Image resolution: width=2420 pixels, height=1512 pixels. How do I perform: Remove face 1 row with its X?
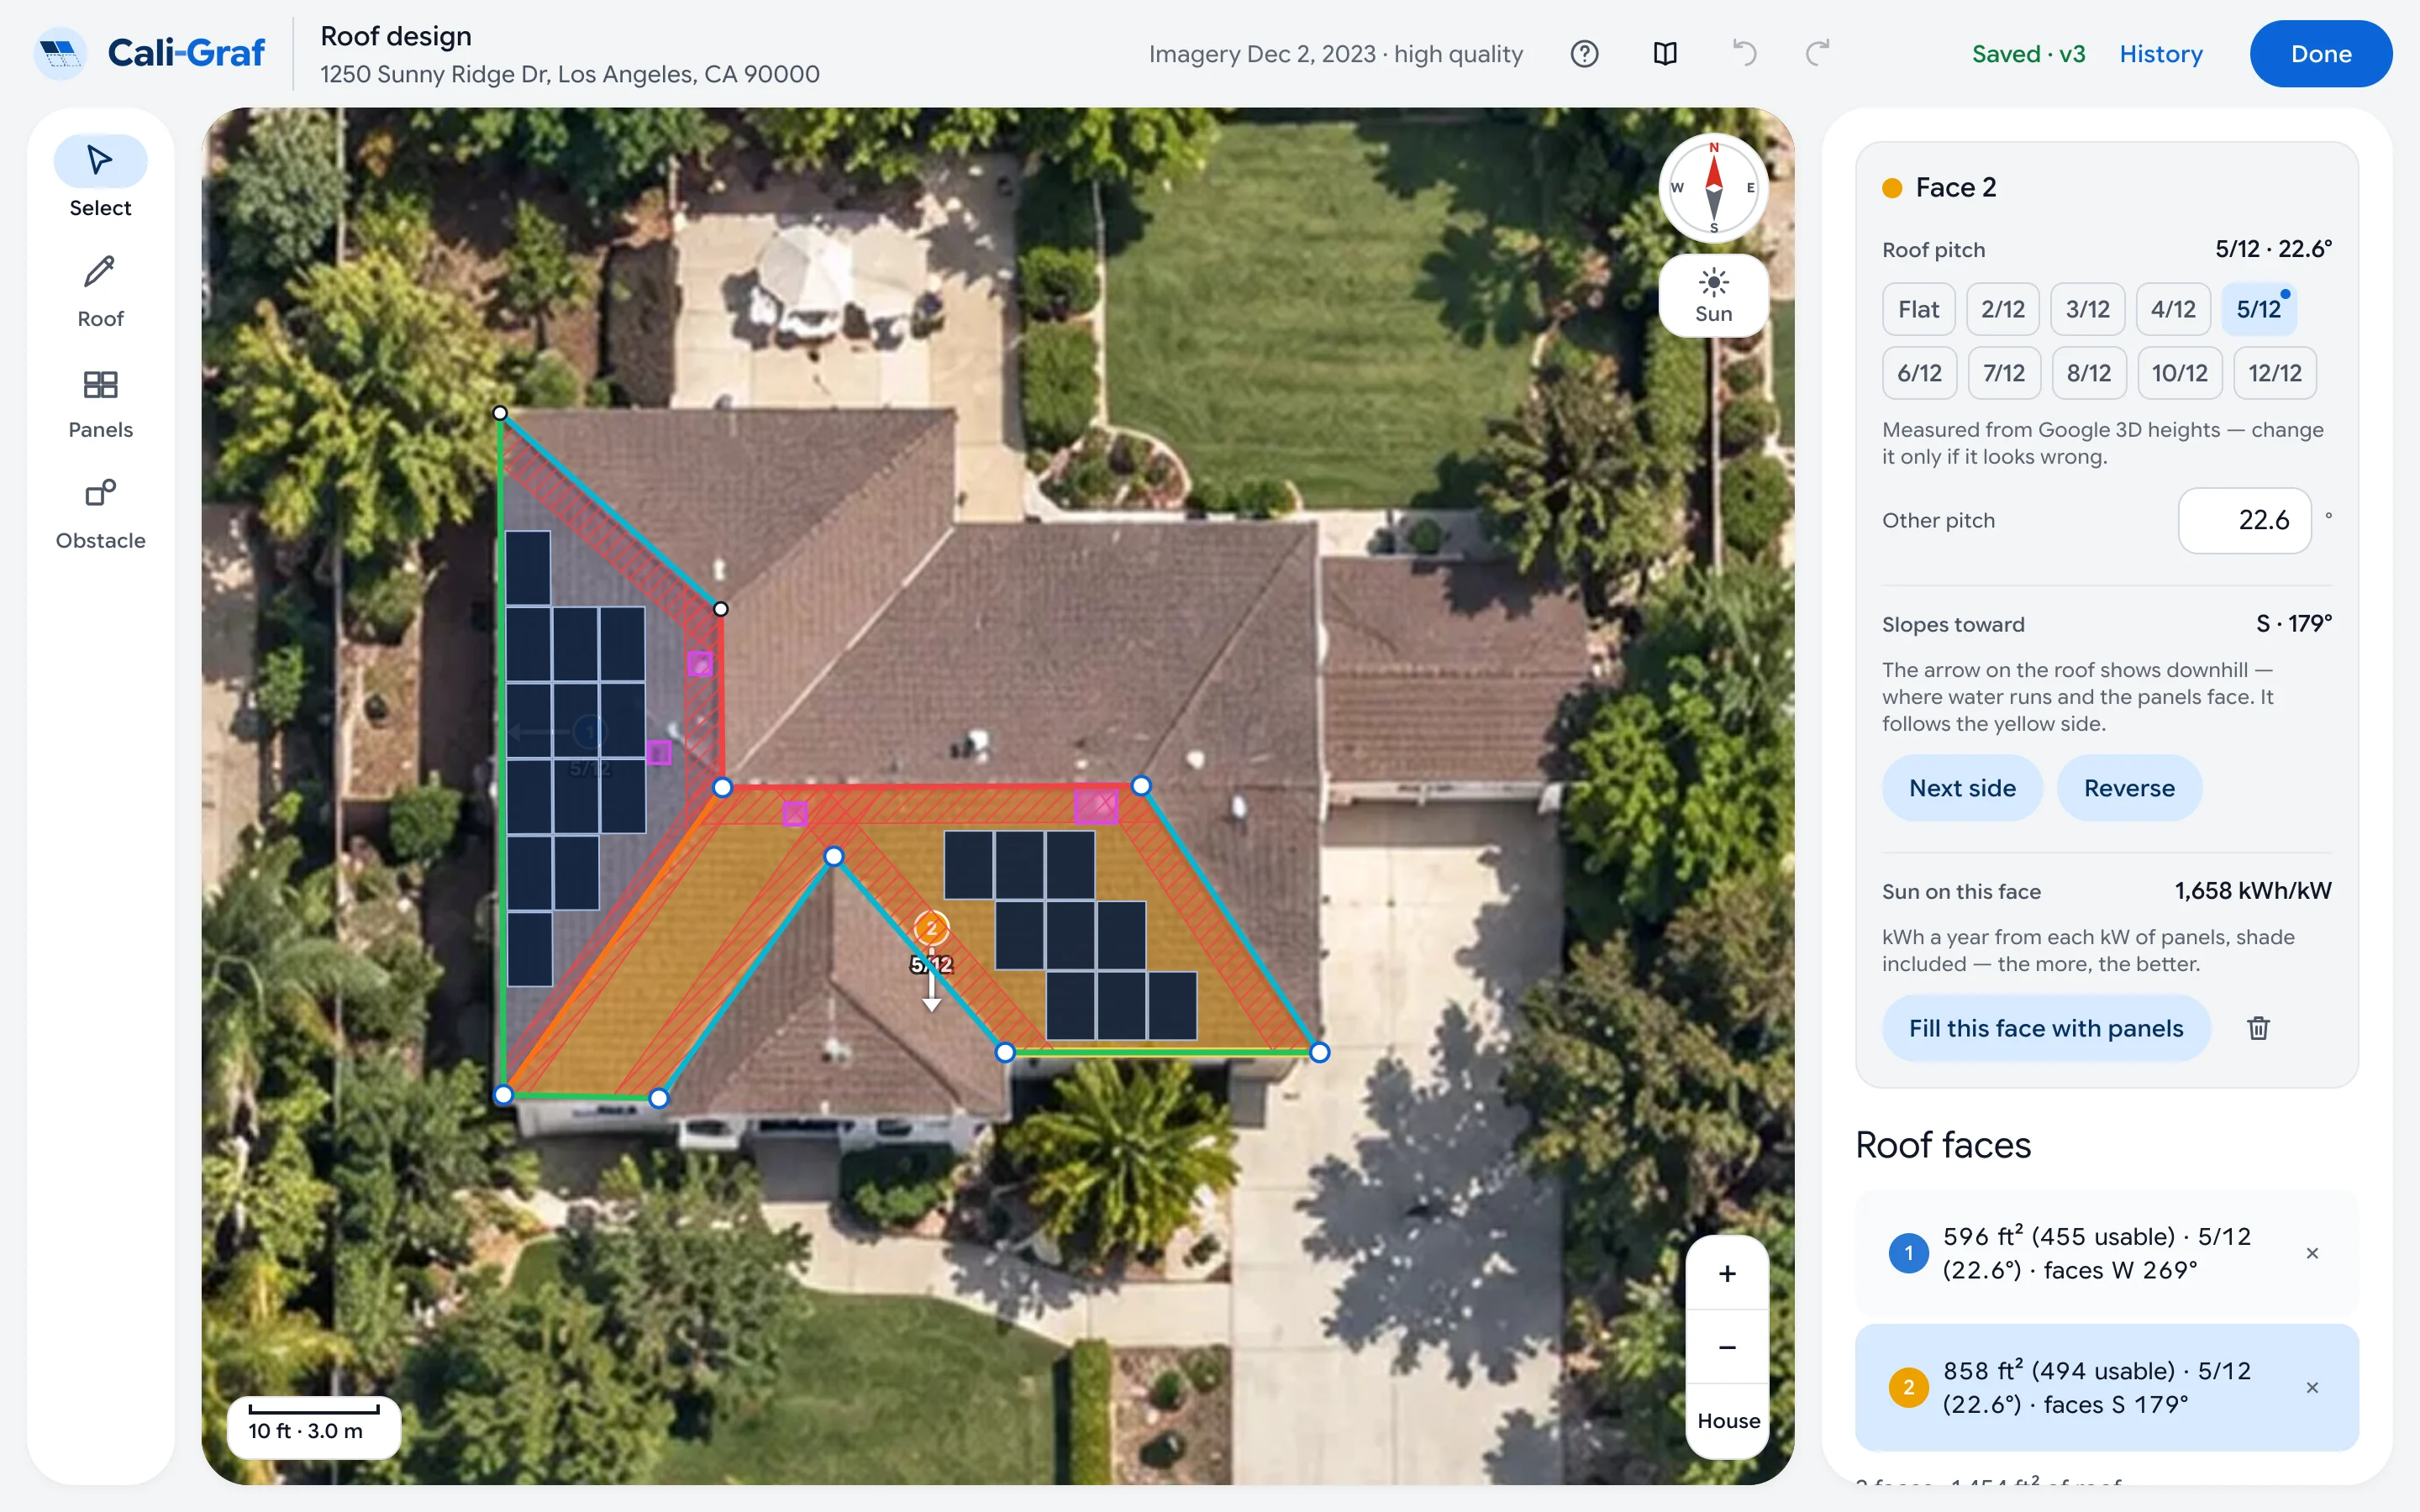point(2312,1253)
